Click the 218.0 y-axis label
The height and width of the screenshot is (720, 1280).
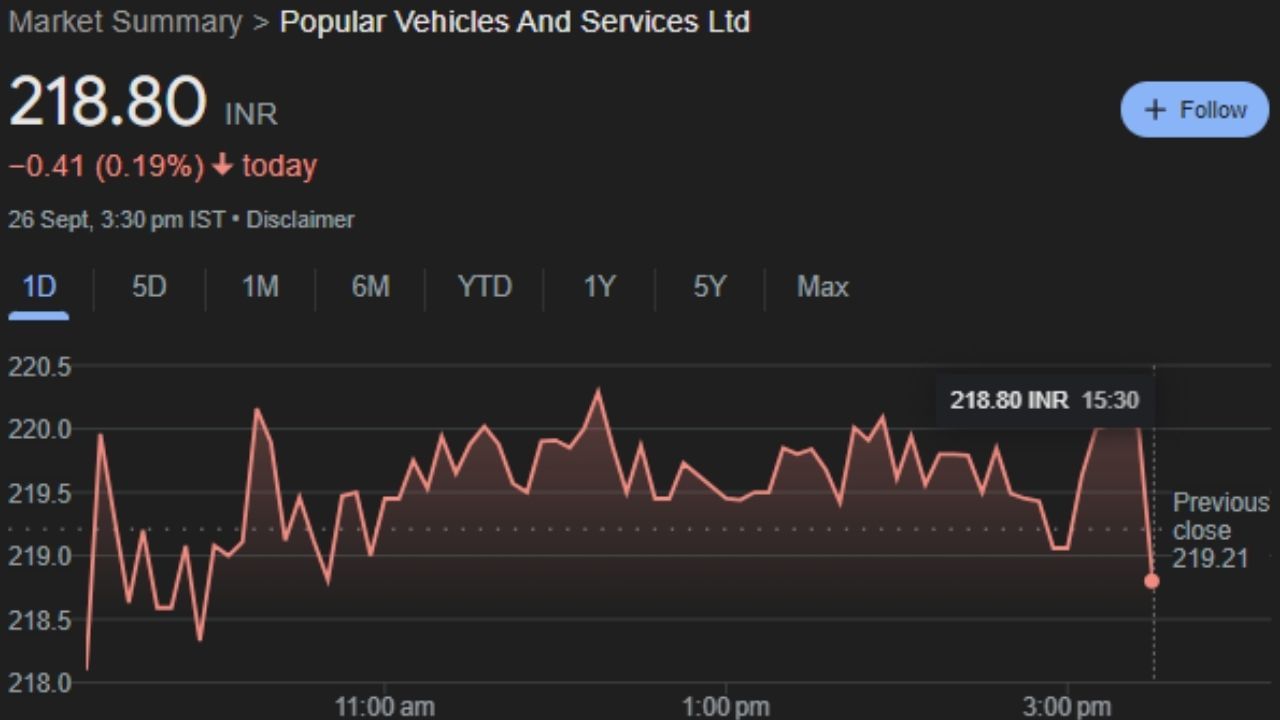pos(40,683)
